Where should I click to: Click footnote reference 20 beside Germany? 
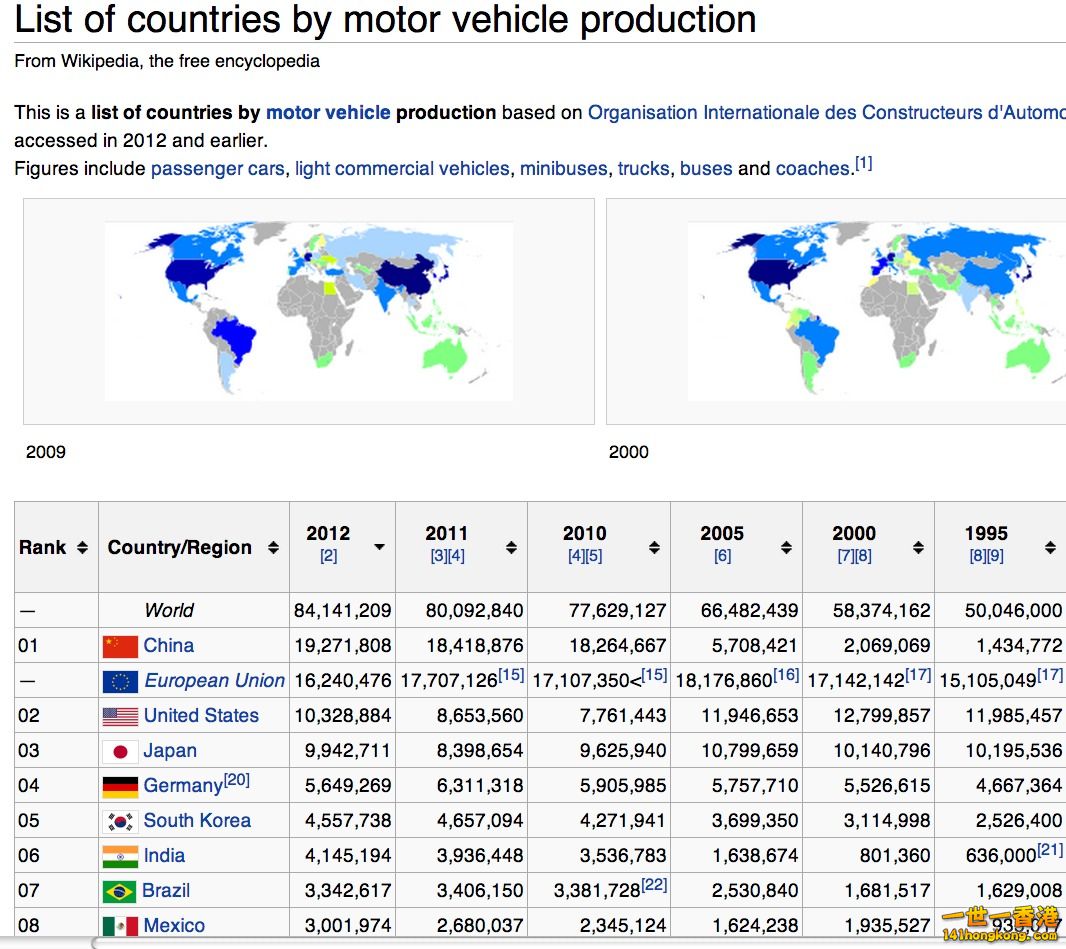tap(237, 780)
